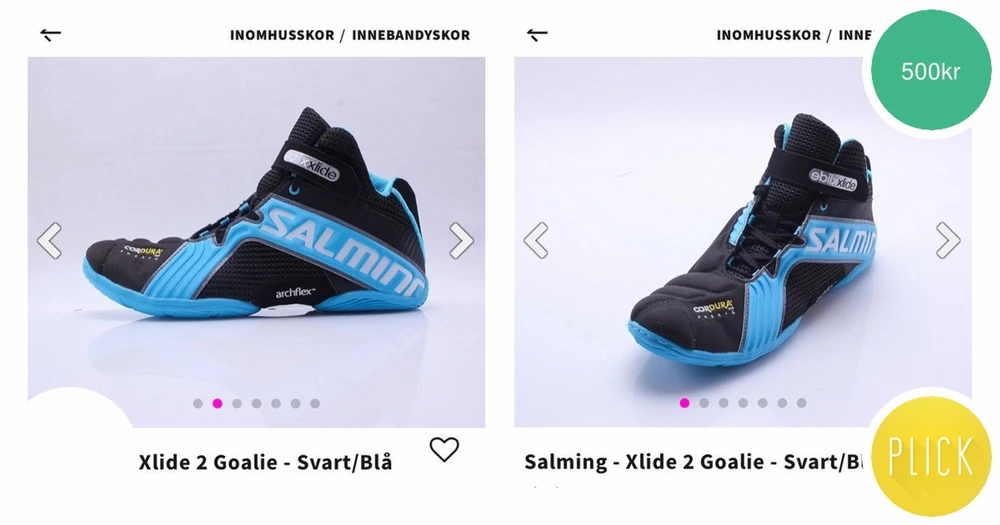Open INNEBANDYSKOR breadcrumb in left panel

coord(411,35)
